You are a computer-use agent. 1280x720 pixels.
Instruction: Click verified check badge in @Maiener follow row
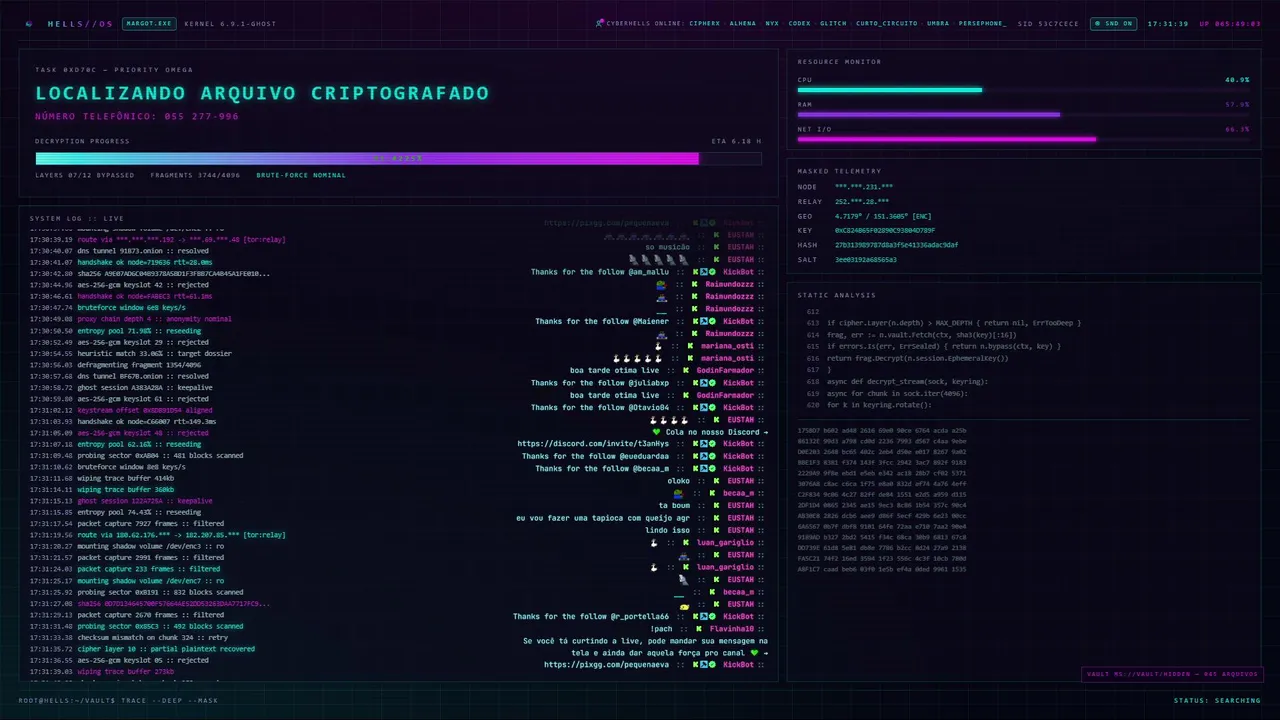(712, 321)
